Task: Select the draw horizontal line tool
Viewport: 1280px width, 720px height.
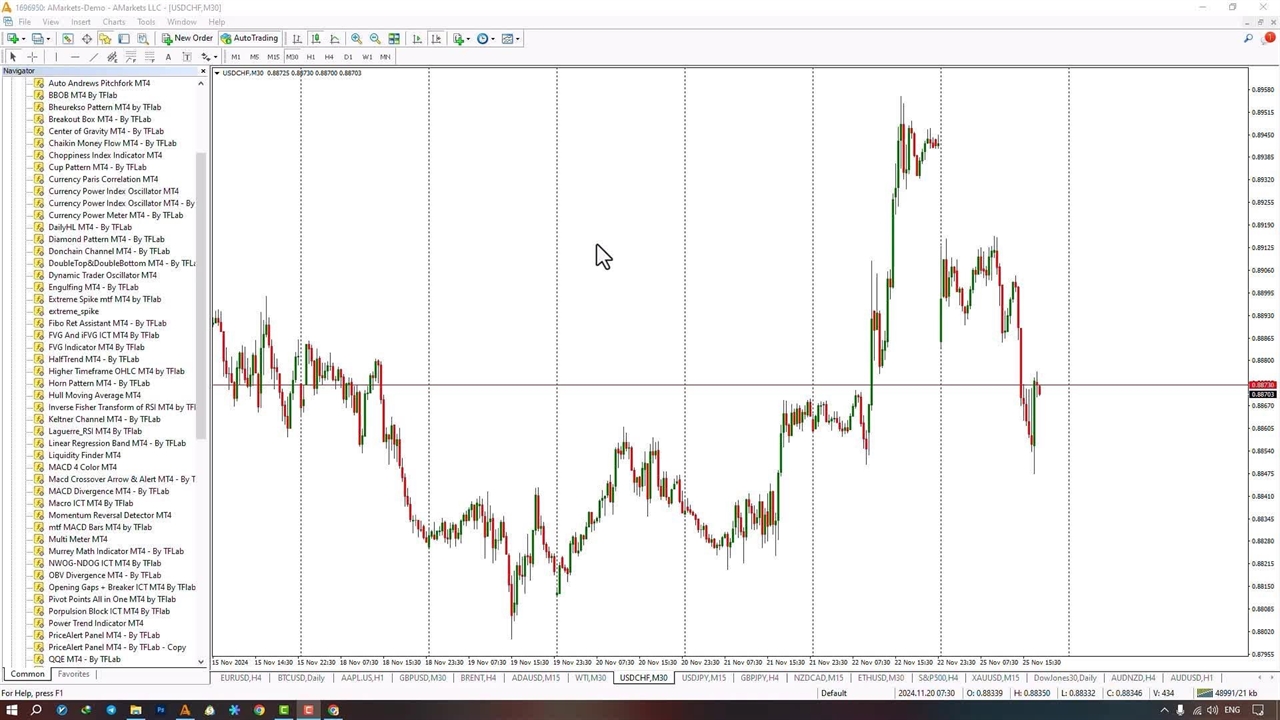Action: (74, 57)
